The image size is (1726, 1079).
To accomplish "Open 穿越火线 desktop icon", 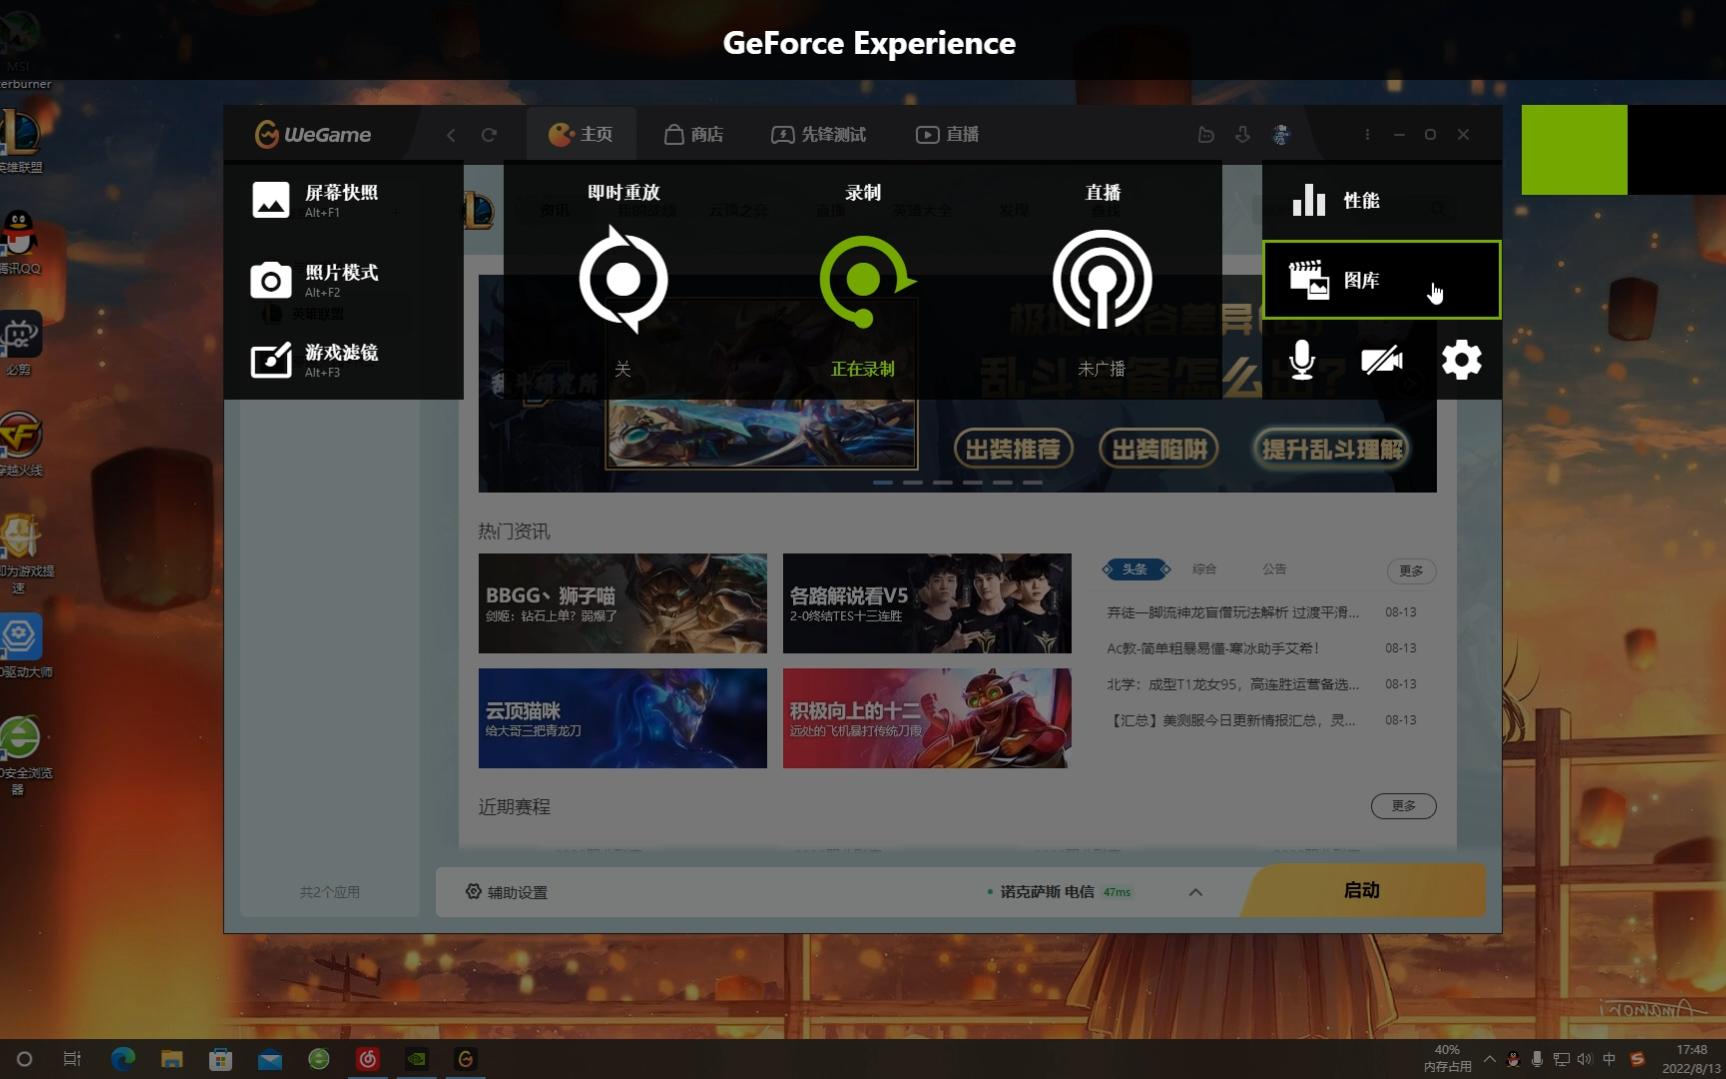I will point(20,444).
